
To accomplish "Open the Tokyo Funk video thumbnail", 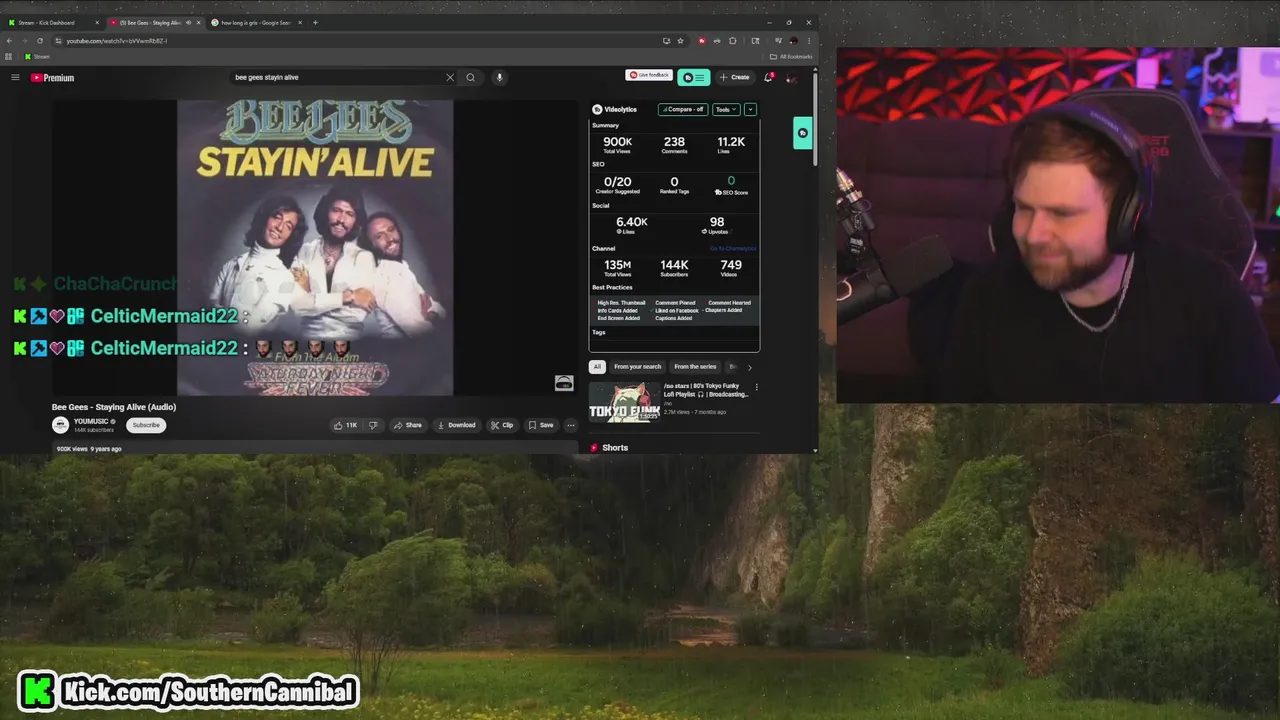I will coord(624,402).
